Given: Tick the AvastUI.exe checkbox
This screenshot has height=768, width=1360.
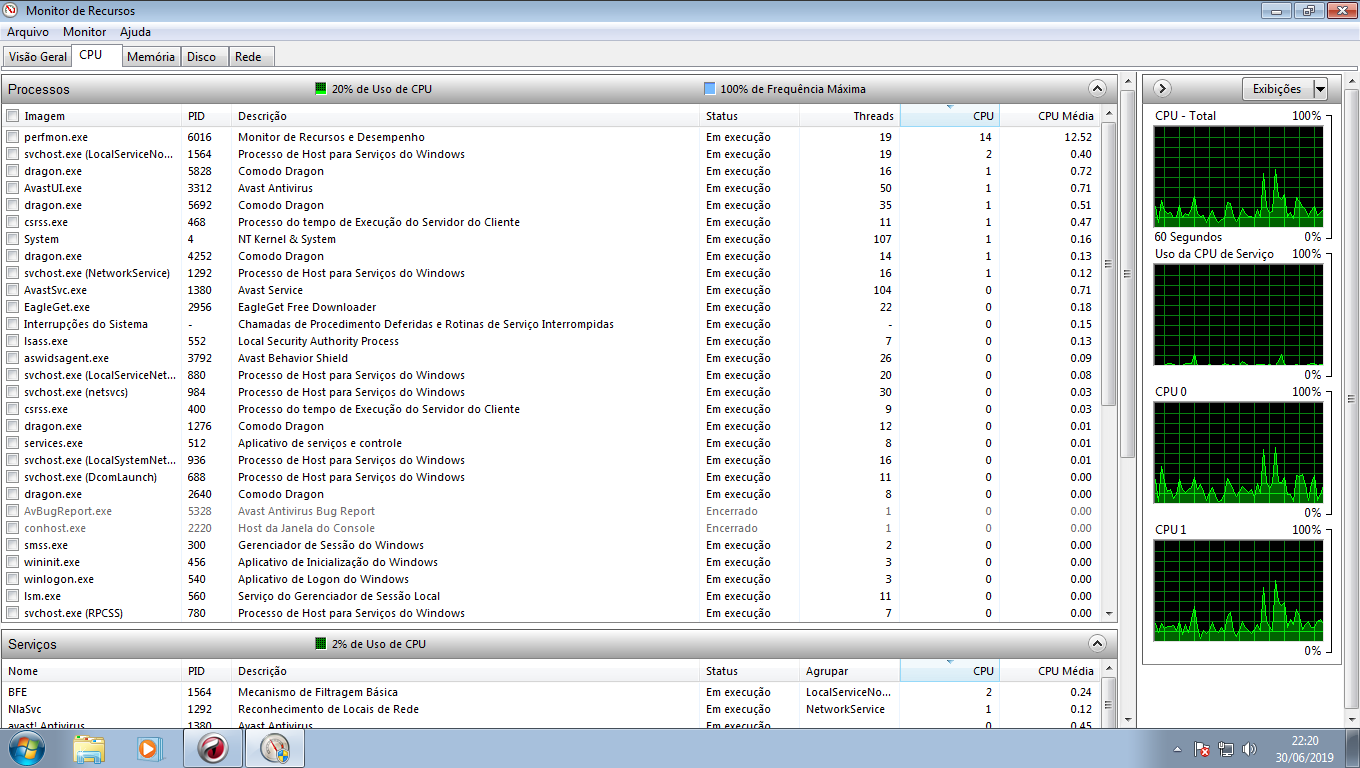Looking at the screenshot, I should click(x=12, y=188).
